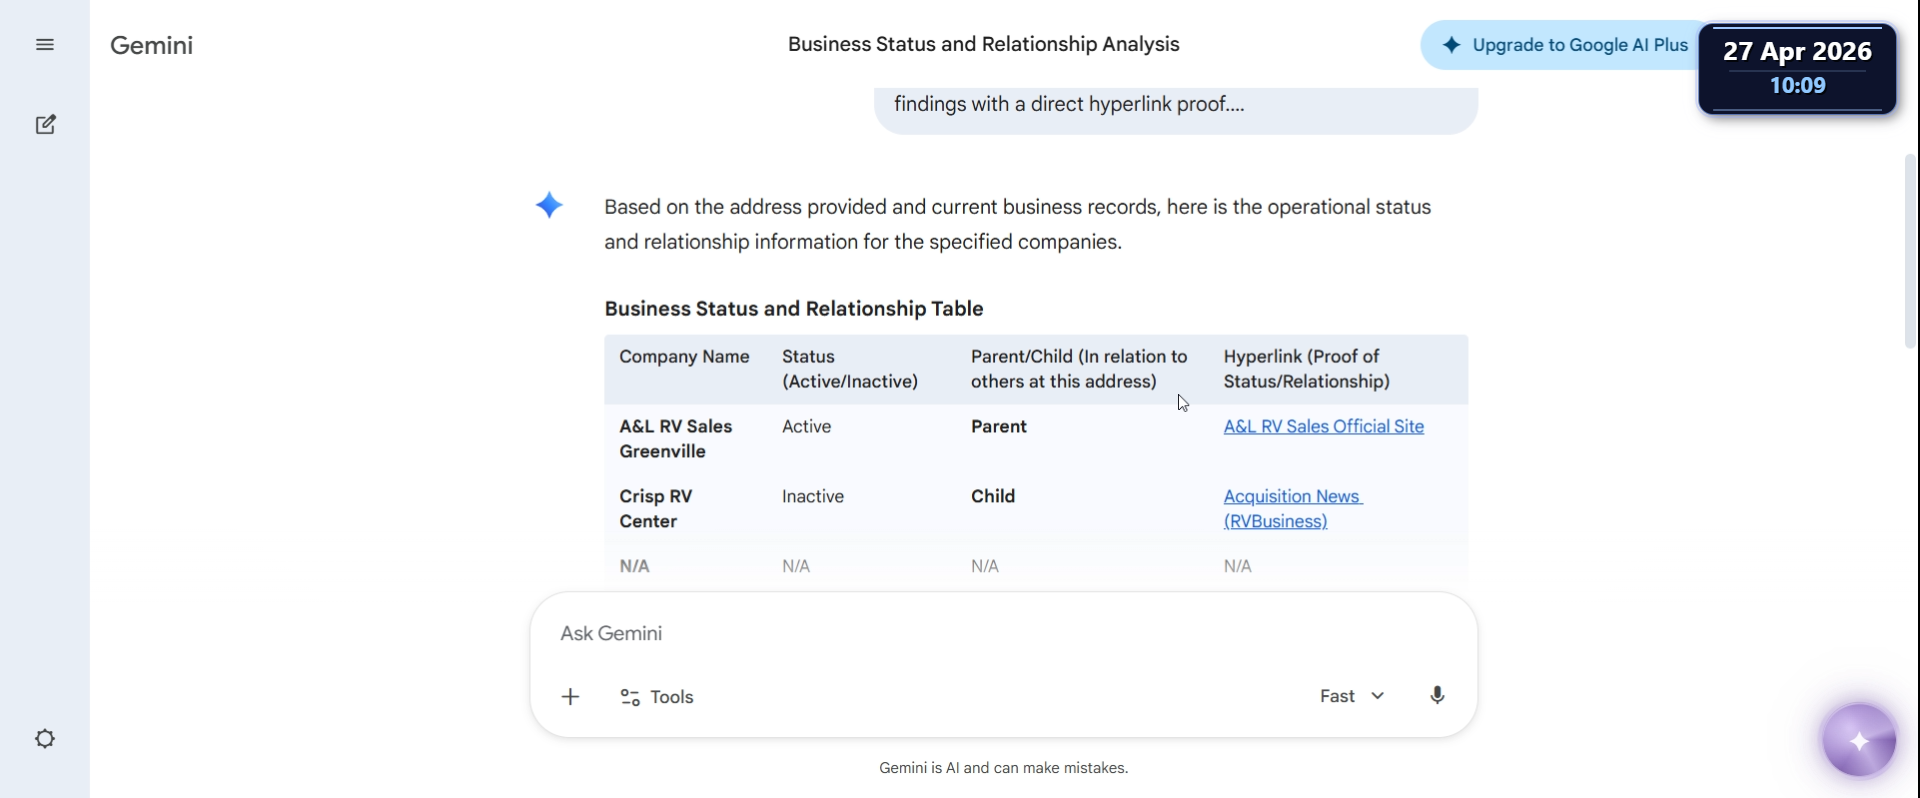Open the Acquisition News (RVBusiness) link
This screenshot has width=1920, height=798.
1293,509
